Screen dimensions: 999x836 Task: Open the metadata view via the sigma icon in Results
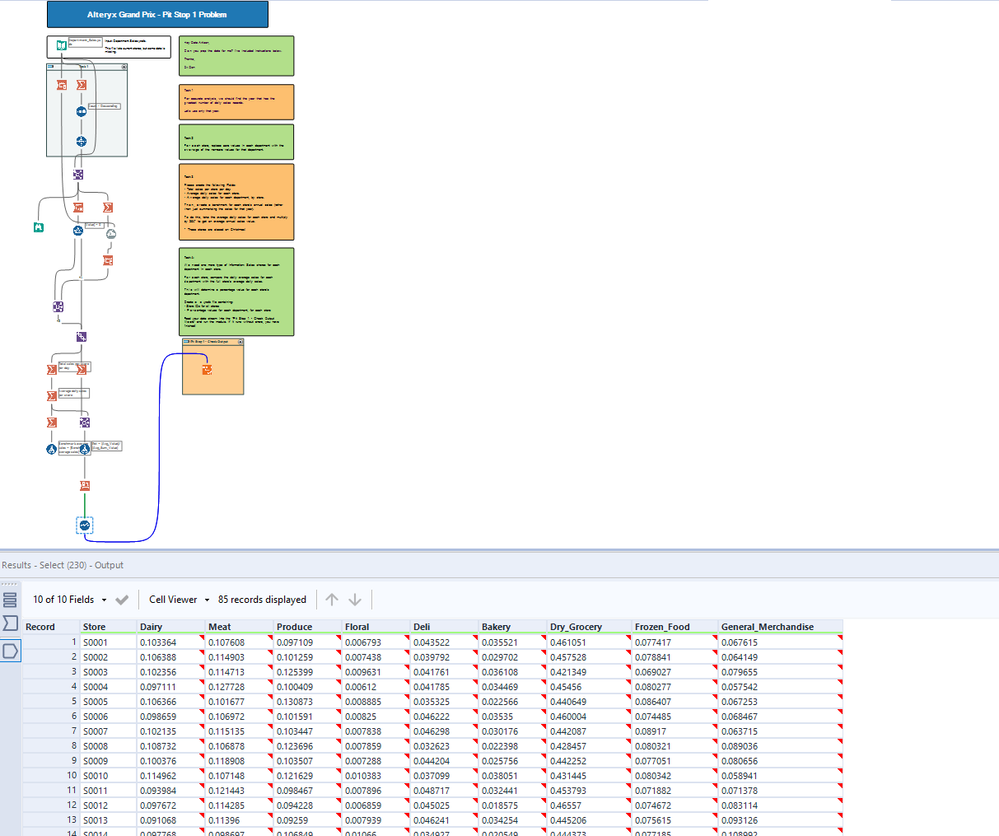pyautogui.click(x=11, y=623)
